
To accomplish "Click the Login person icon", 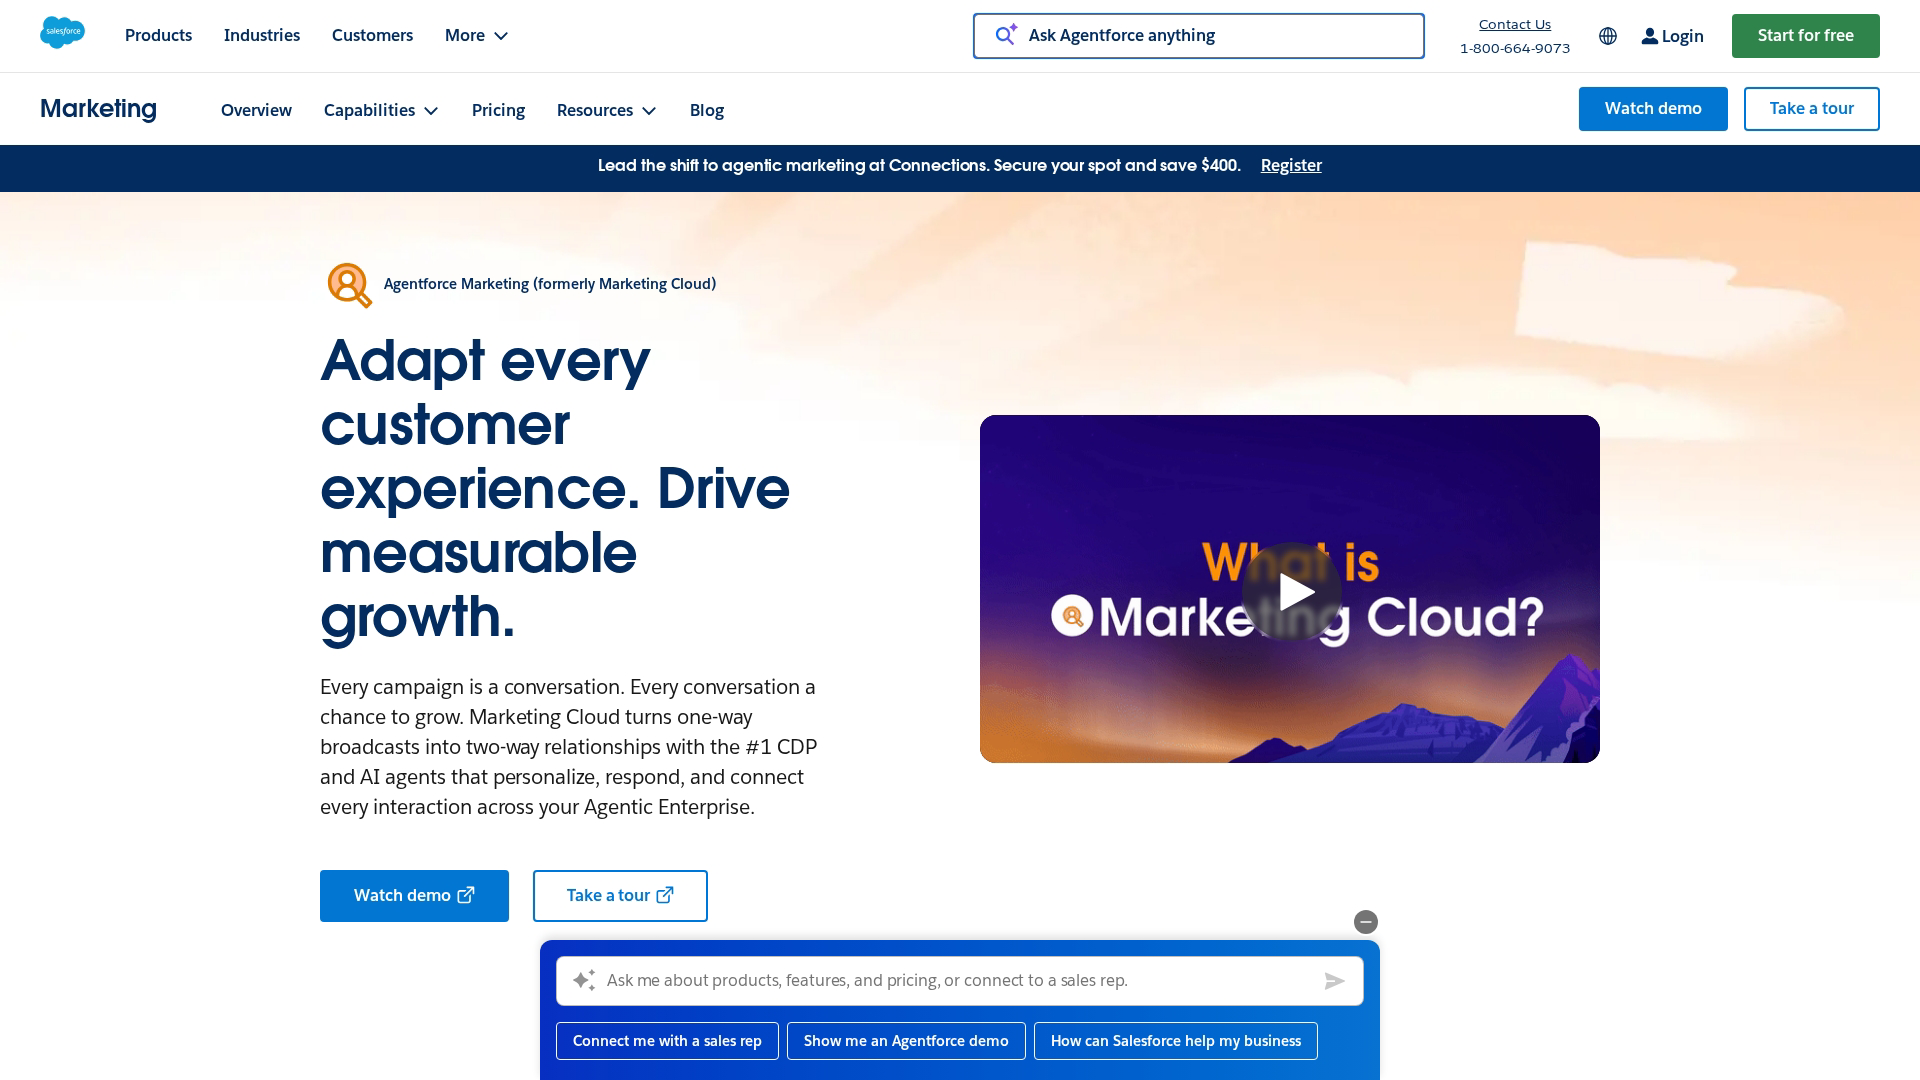I will coord(1649,36).
